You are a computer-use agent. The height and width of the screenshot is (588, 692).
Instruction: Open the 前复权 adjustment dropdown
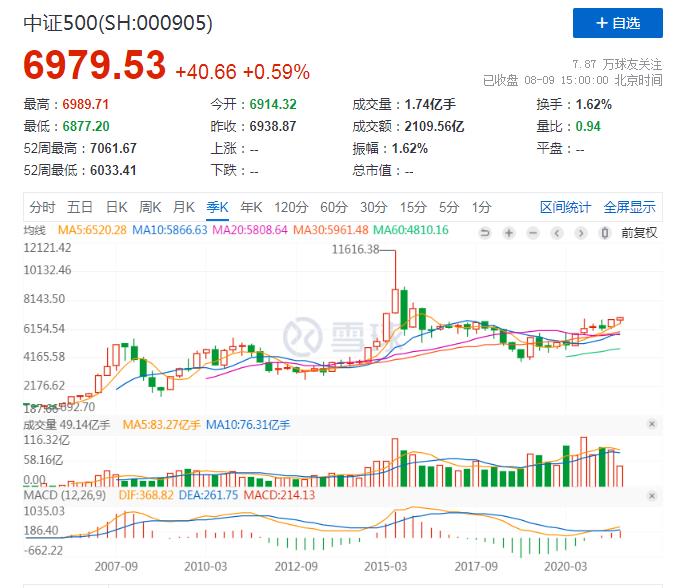[x=639, y=233]
